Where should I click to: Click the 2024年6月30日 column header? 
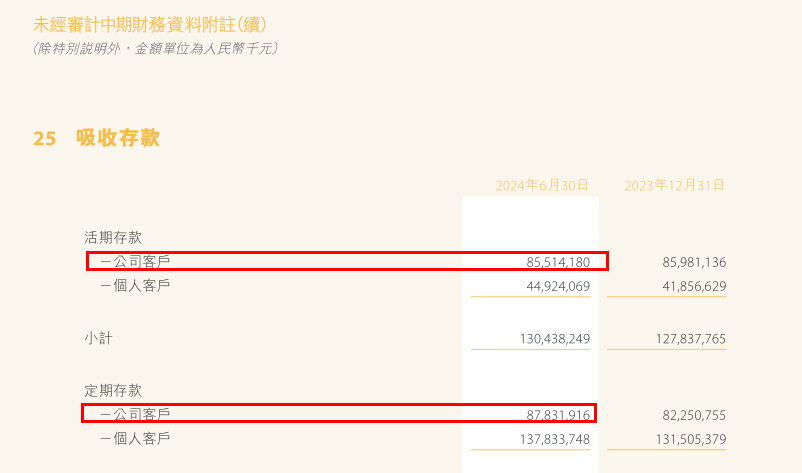coord(542,185)
